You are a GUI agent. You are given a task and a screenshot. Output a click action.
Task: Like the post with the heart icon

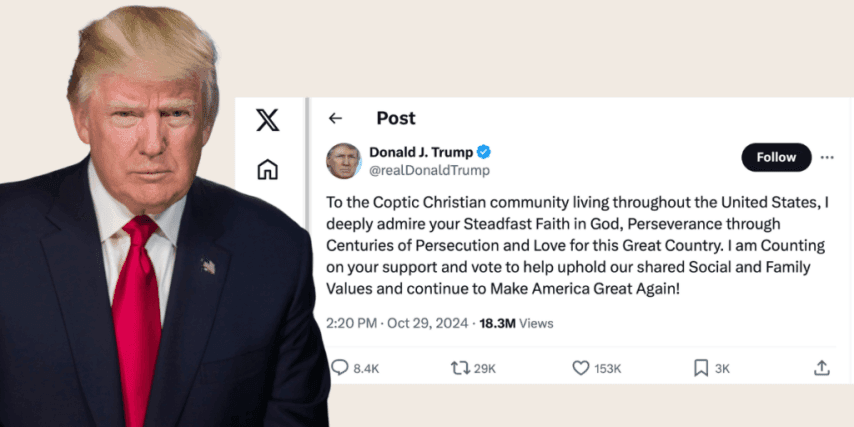[x=580, y=368]
